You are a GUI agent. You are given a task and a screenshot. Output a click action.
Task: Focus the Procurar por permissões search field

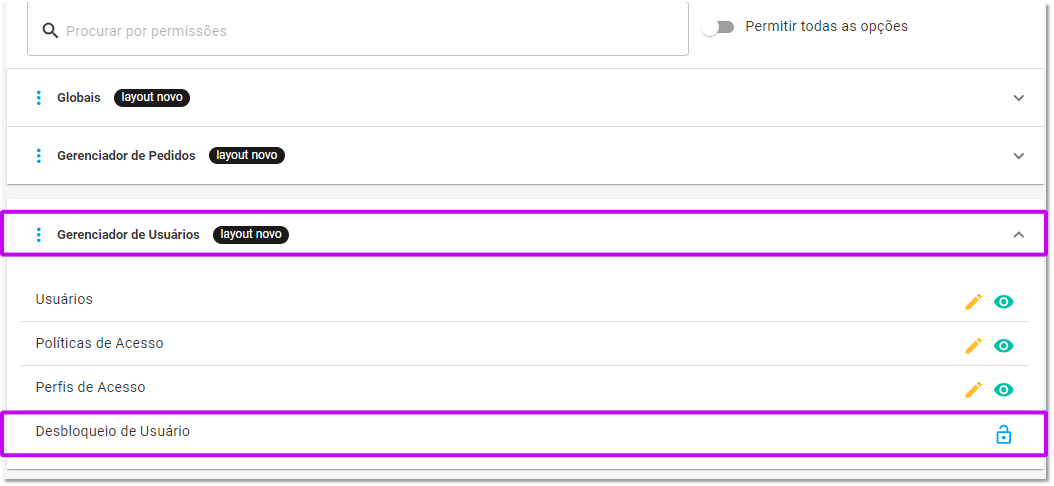point(358,28)
